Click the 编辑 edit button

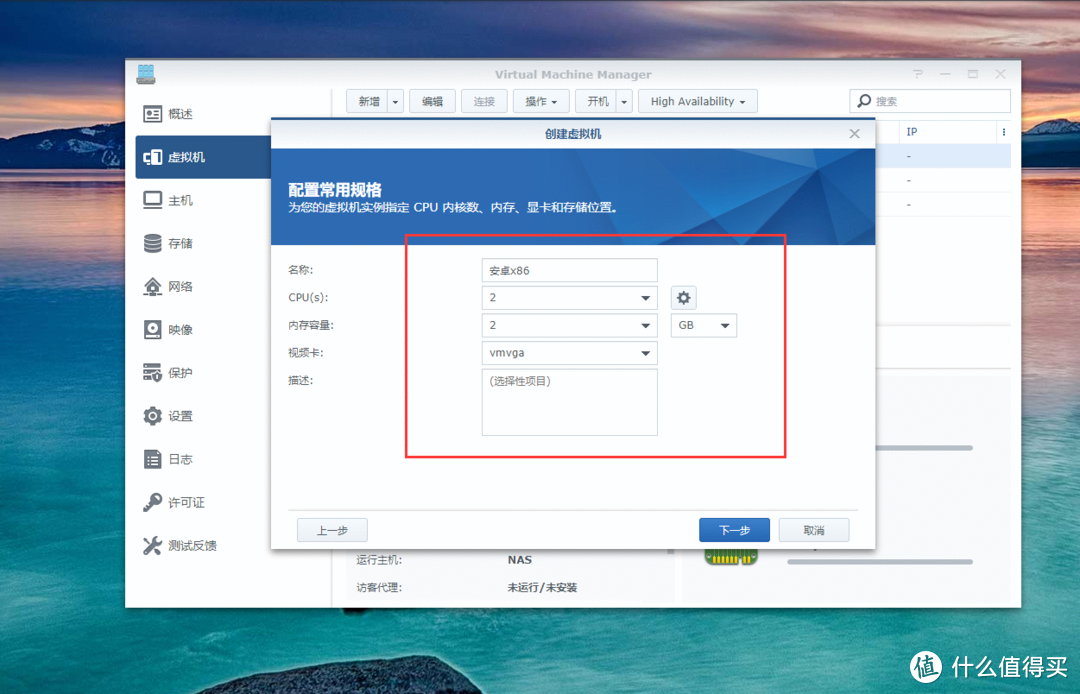point(432,101)
